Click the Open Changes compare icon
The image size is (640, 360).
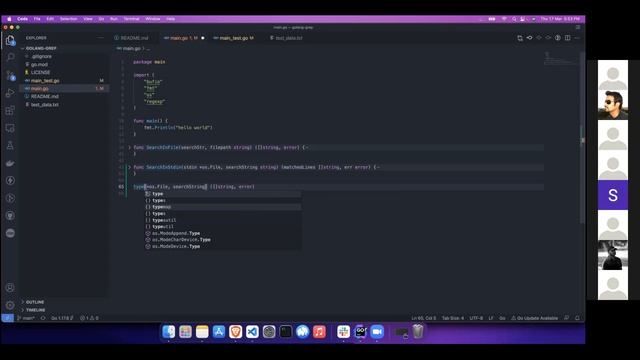(x=520, y=38)
